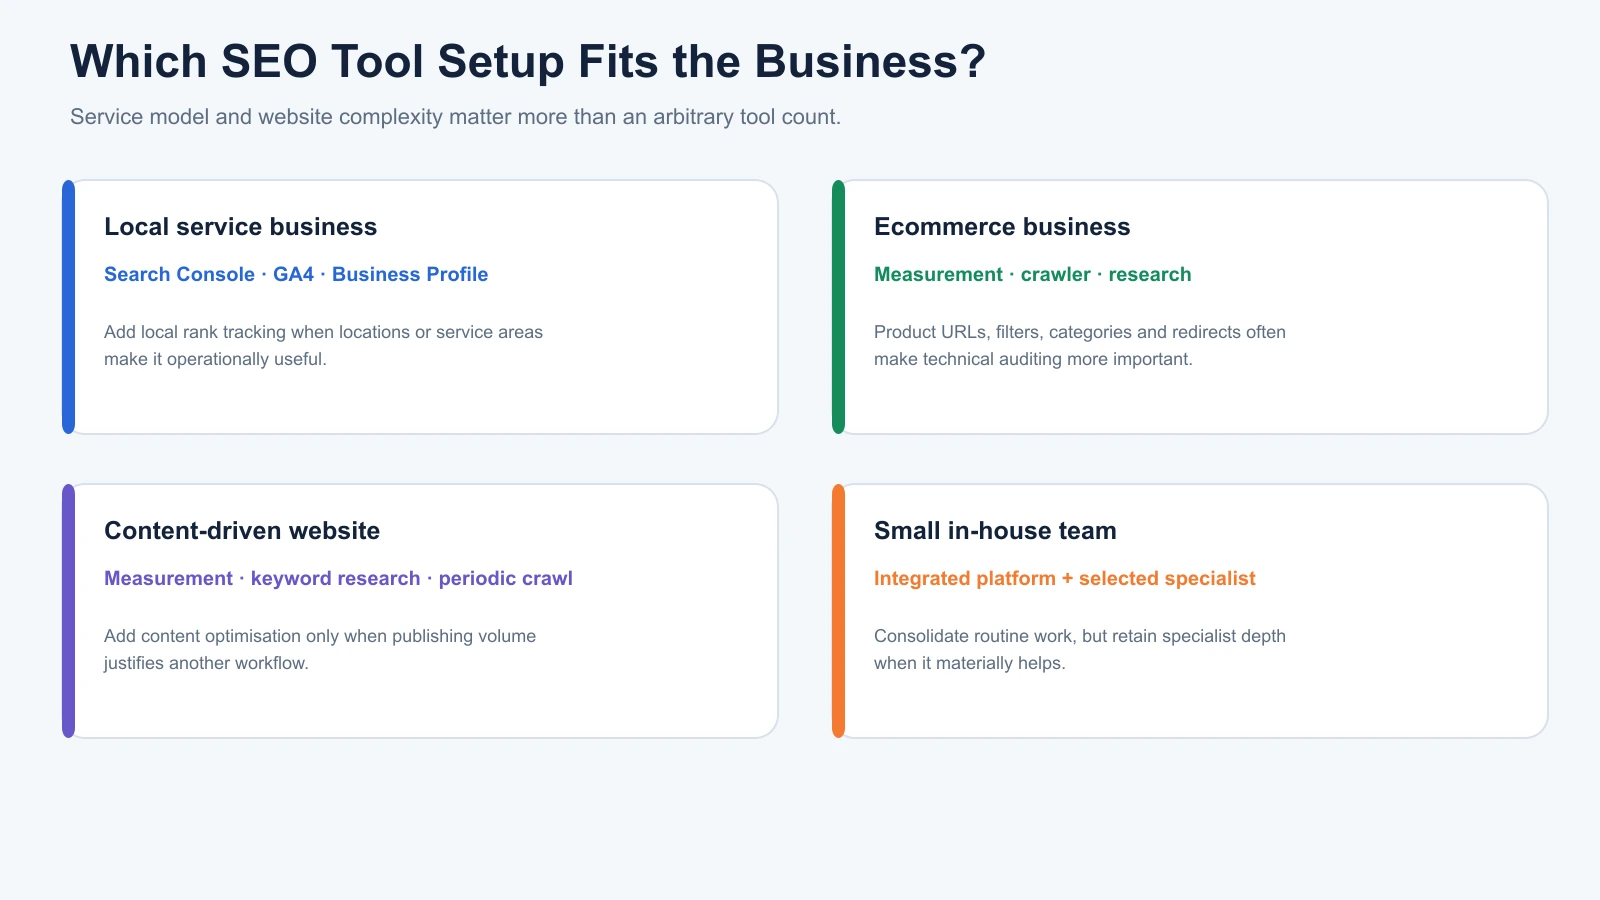The width and height of the screenshot is (1600, 900).
Task: Click the 'Add content optimisation only' description
Action: (320, 649)
